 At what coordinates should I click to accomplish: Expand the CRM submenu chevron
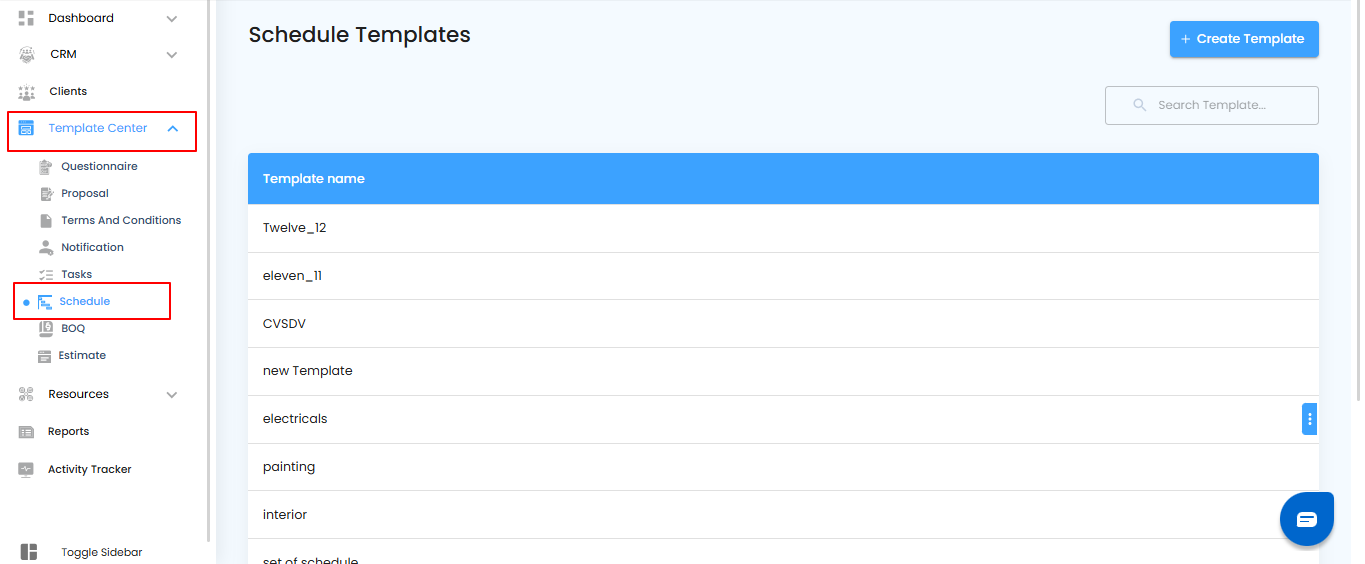[x=172, y=55]
